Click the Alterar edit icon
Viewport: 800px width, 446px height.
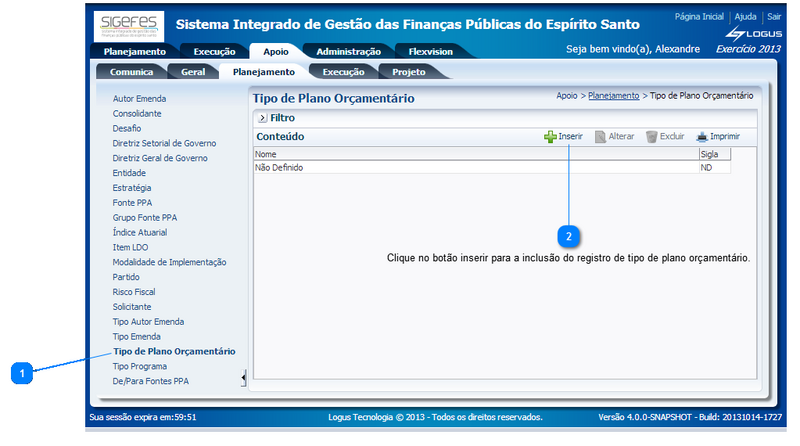(601, 136)
